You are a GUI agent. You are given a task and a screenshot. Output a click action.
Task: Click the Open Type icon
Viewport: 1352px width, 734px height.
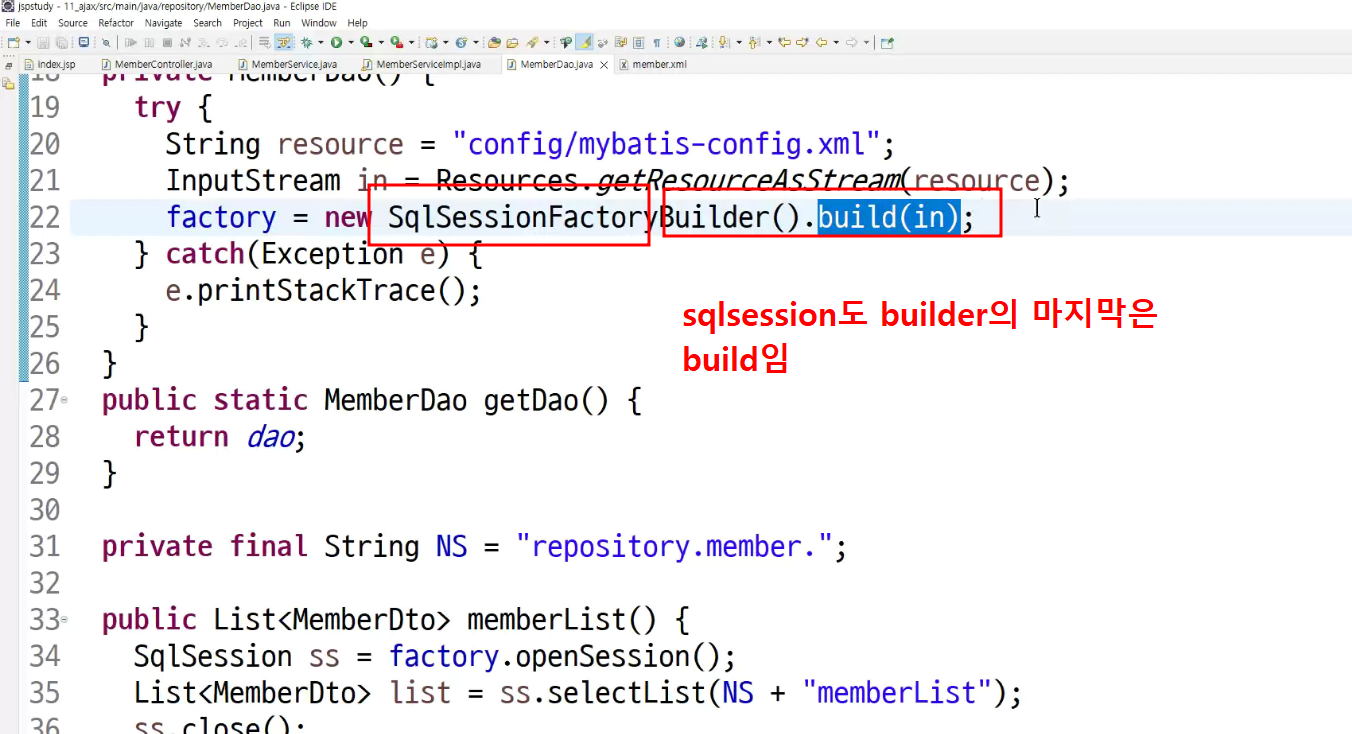click(494, 43)
